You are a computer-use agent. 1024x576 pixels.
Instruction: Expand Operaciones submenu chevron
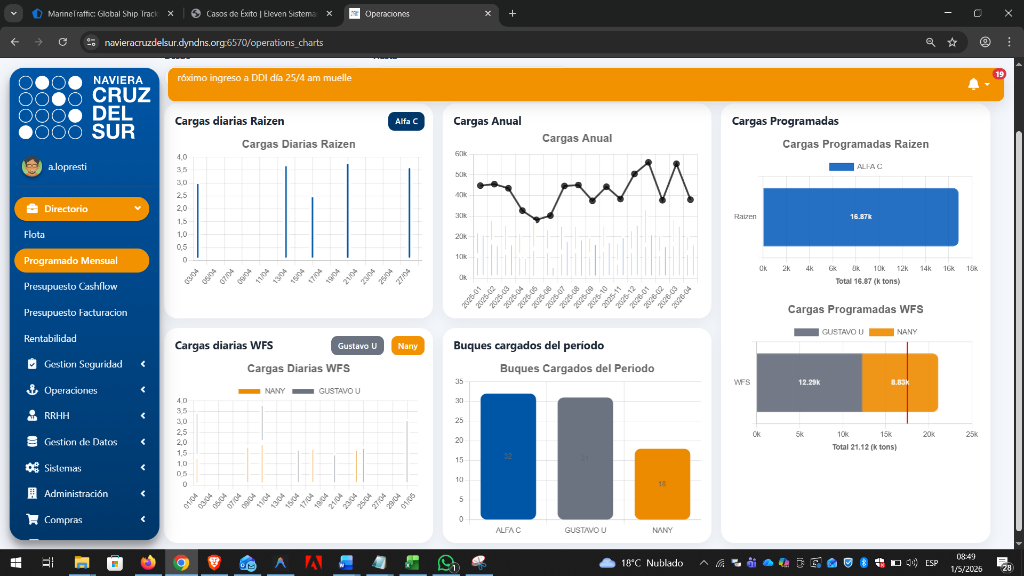[x=142, y=390]
